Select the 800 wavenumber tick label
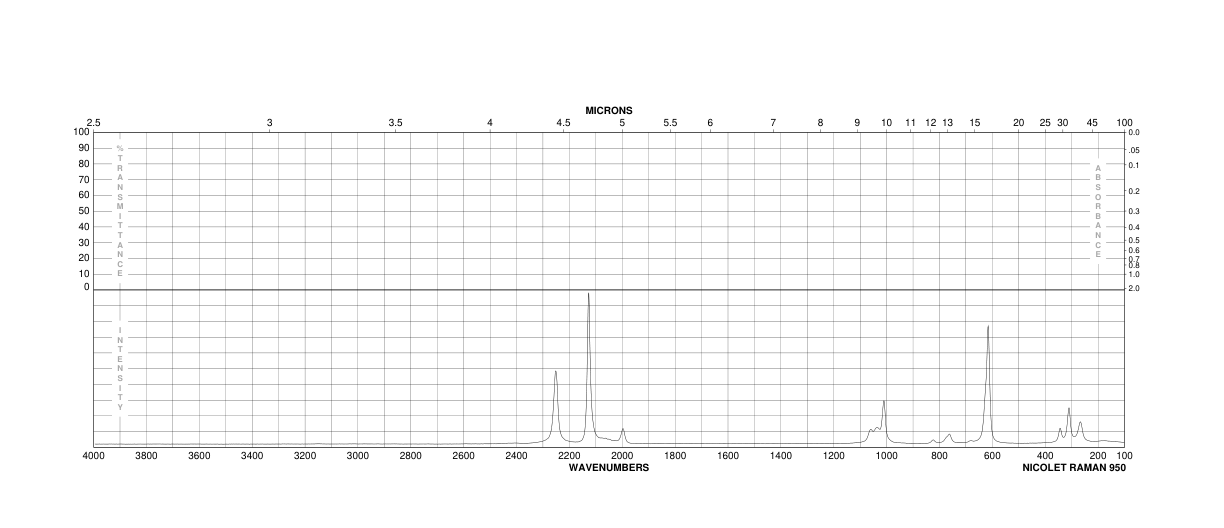Viewport: 1224px width, 528px height. click(x=939, y=456)
